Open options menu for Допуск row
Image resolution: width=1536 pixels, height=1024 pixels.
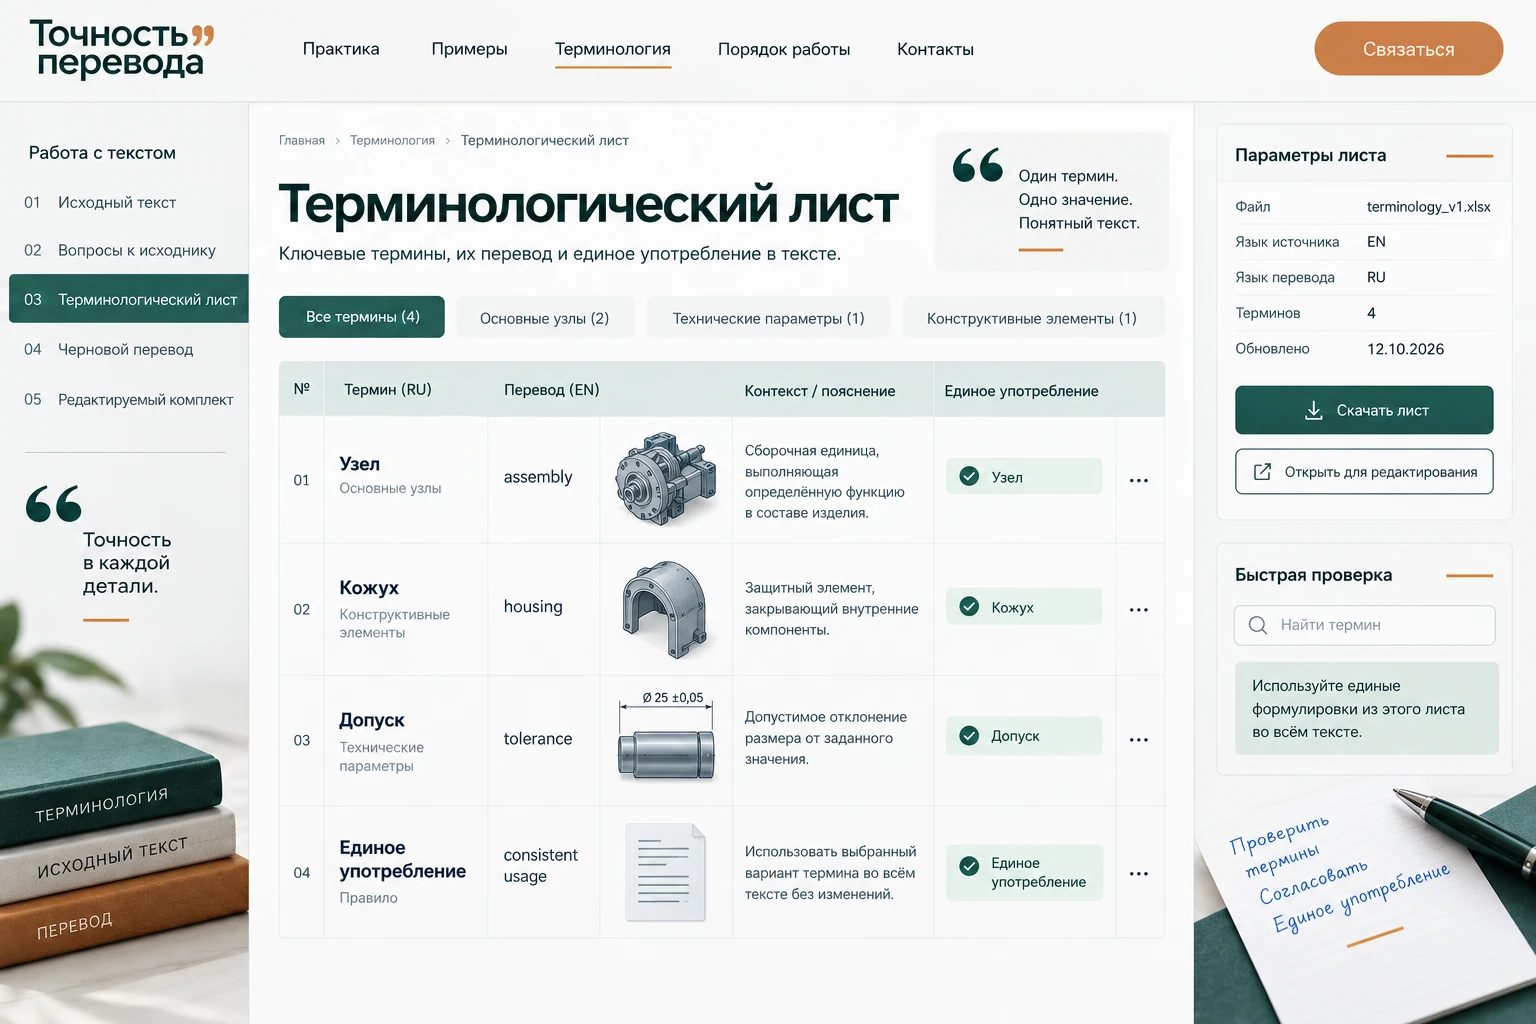pyautogui.click(x=1138, y=740)
